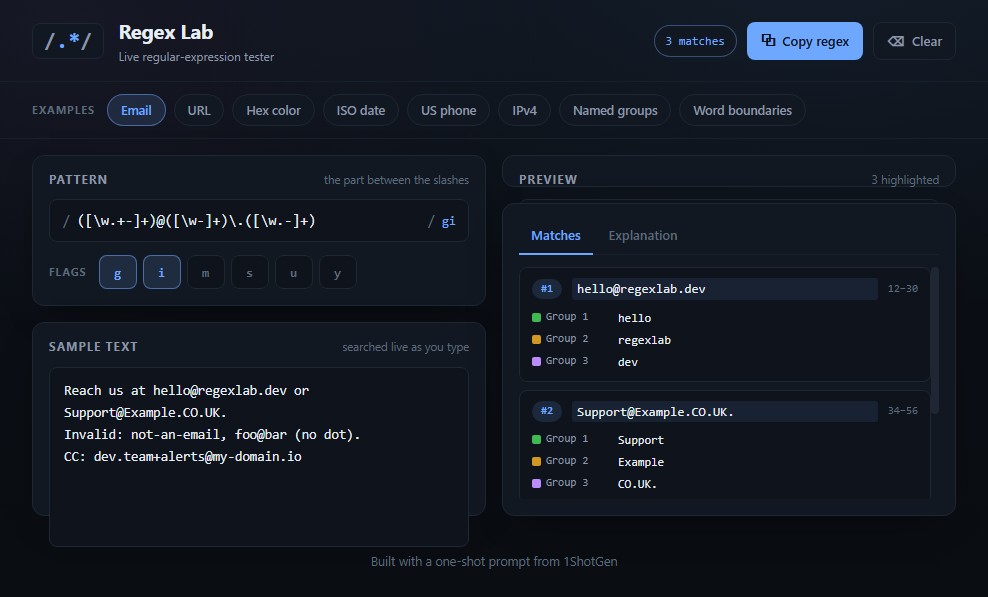Click green Group 1 swatch of match #2
This screenshot has width=988, height=597.
(537, 439)
